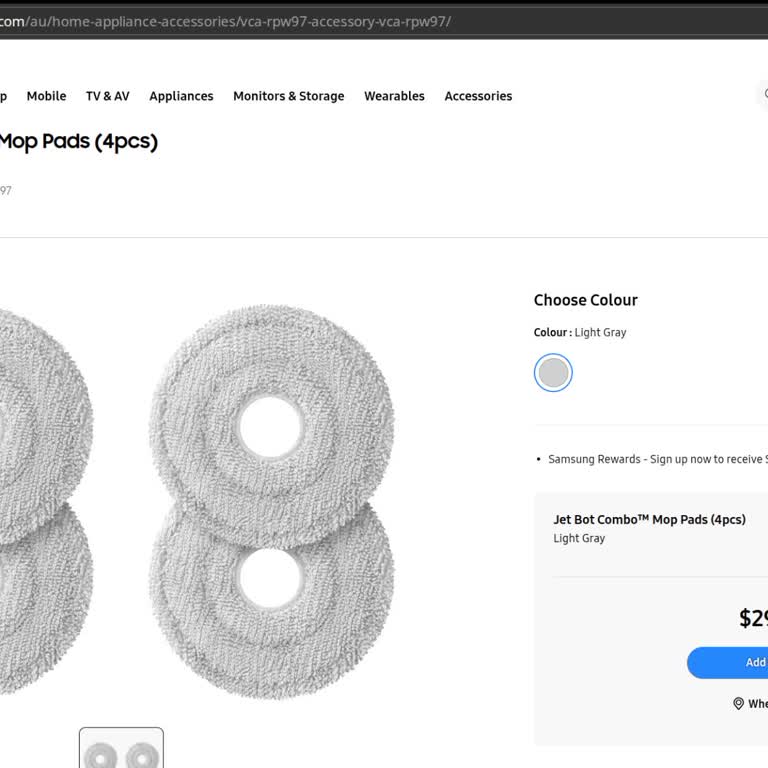
Task: Open the Appliances menu
Action: pyautogui.click(x=181, y=96)
